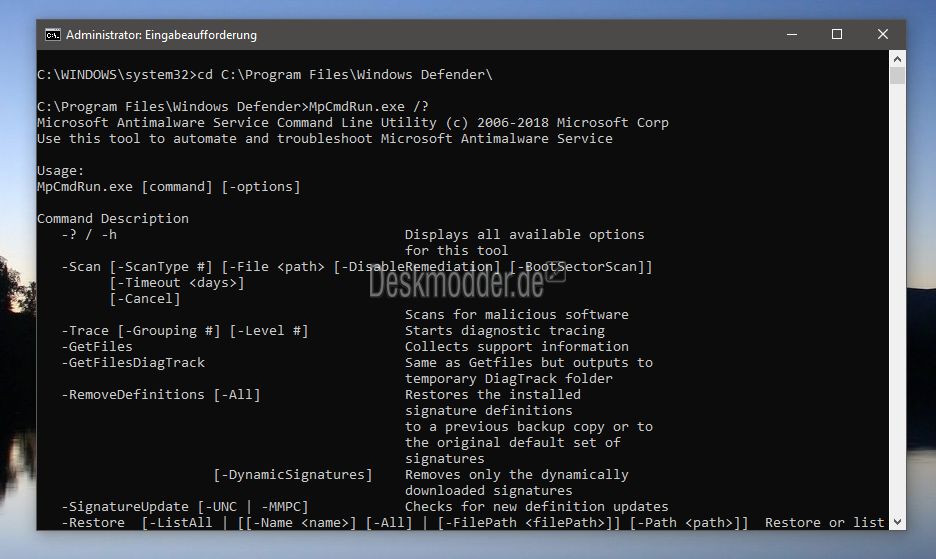
Task: Click the '-? / -h' option text
Action: click(89, 235)
